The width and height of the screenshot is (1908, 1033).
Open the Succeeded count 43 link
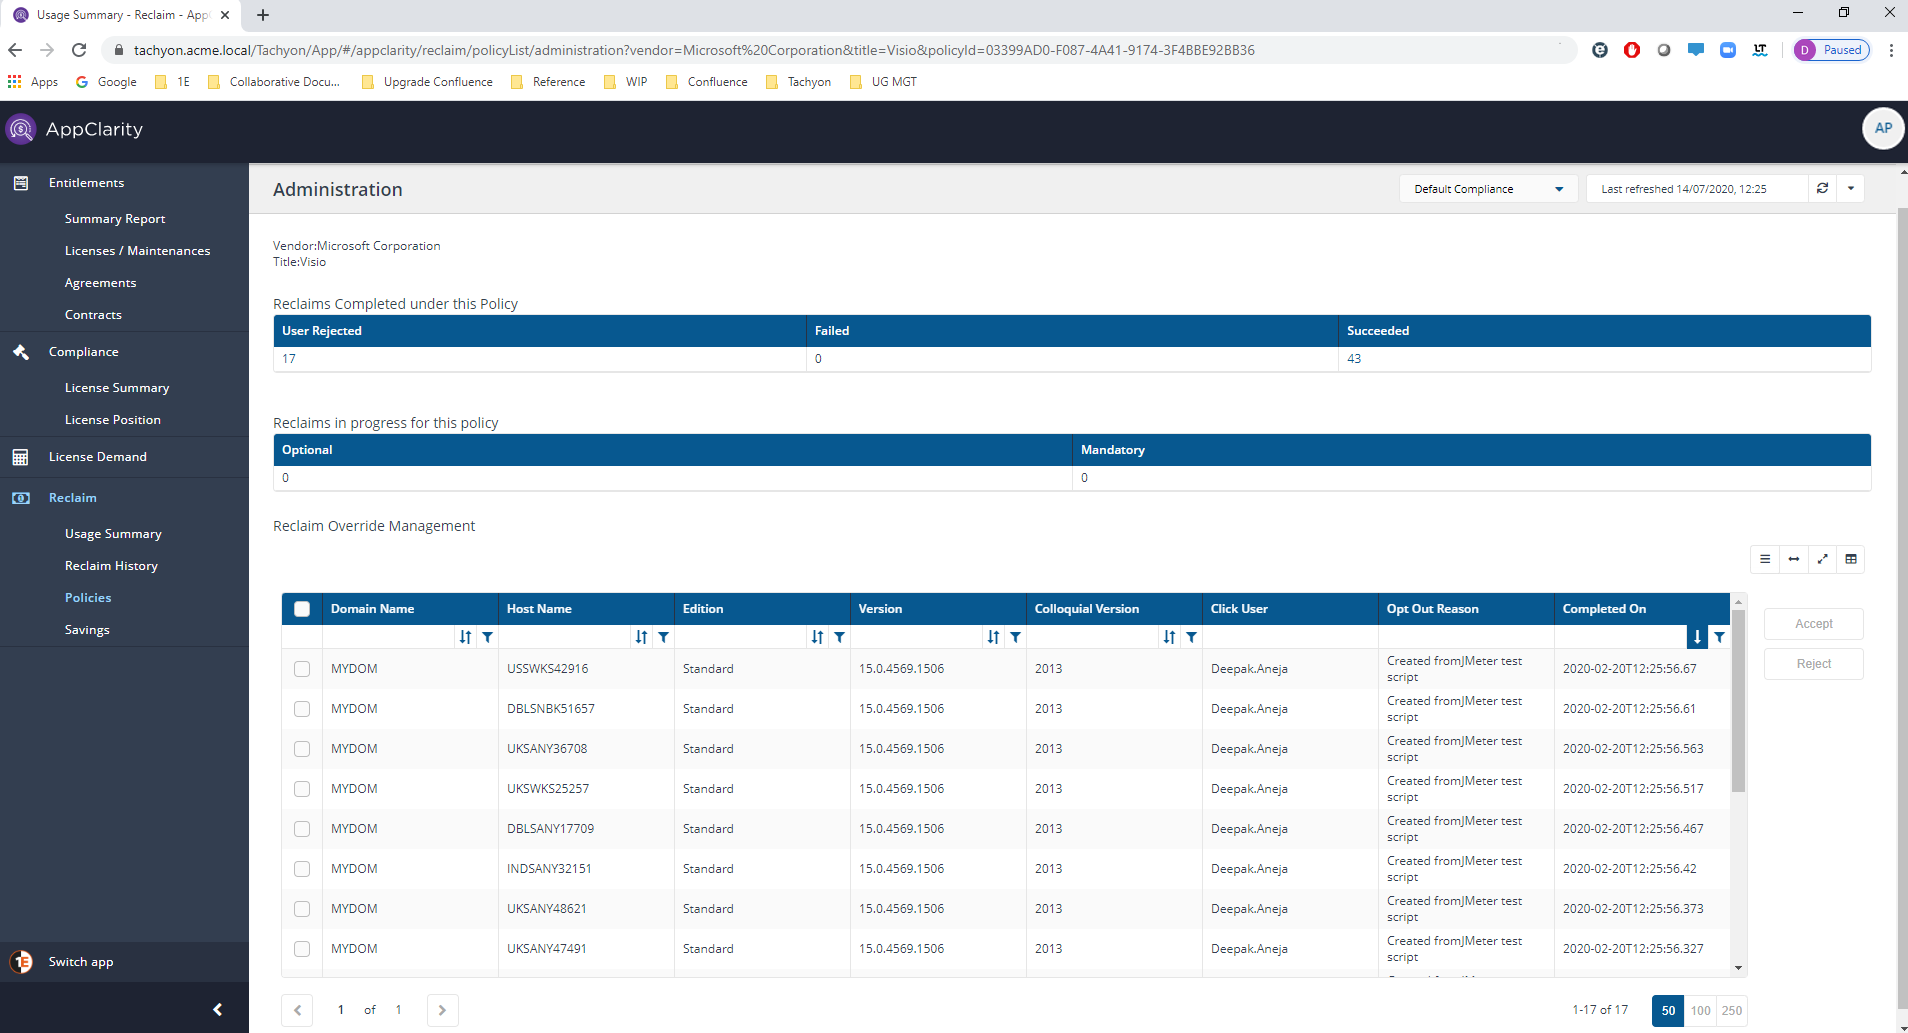click(1354, 359)
